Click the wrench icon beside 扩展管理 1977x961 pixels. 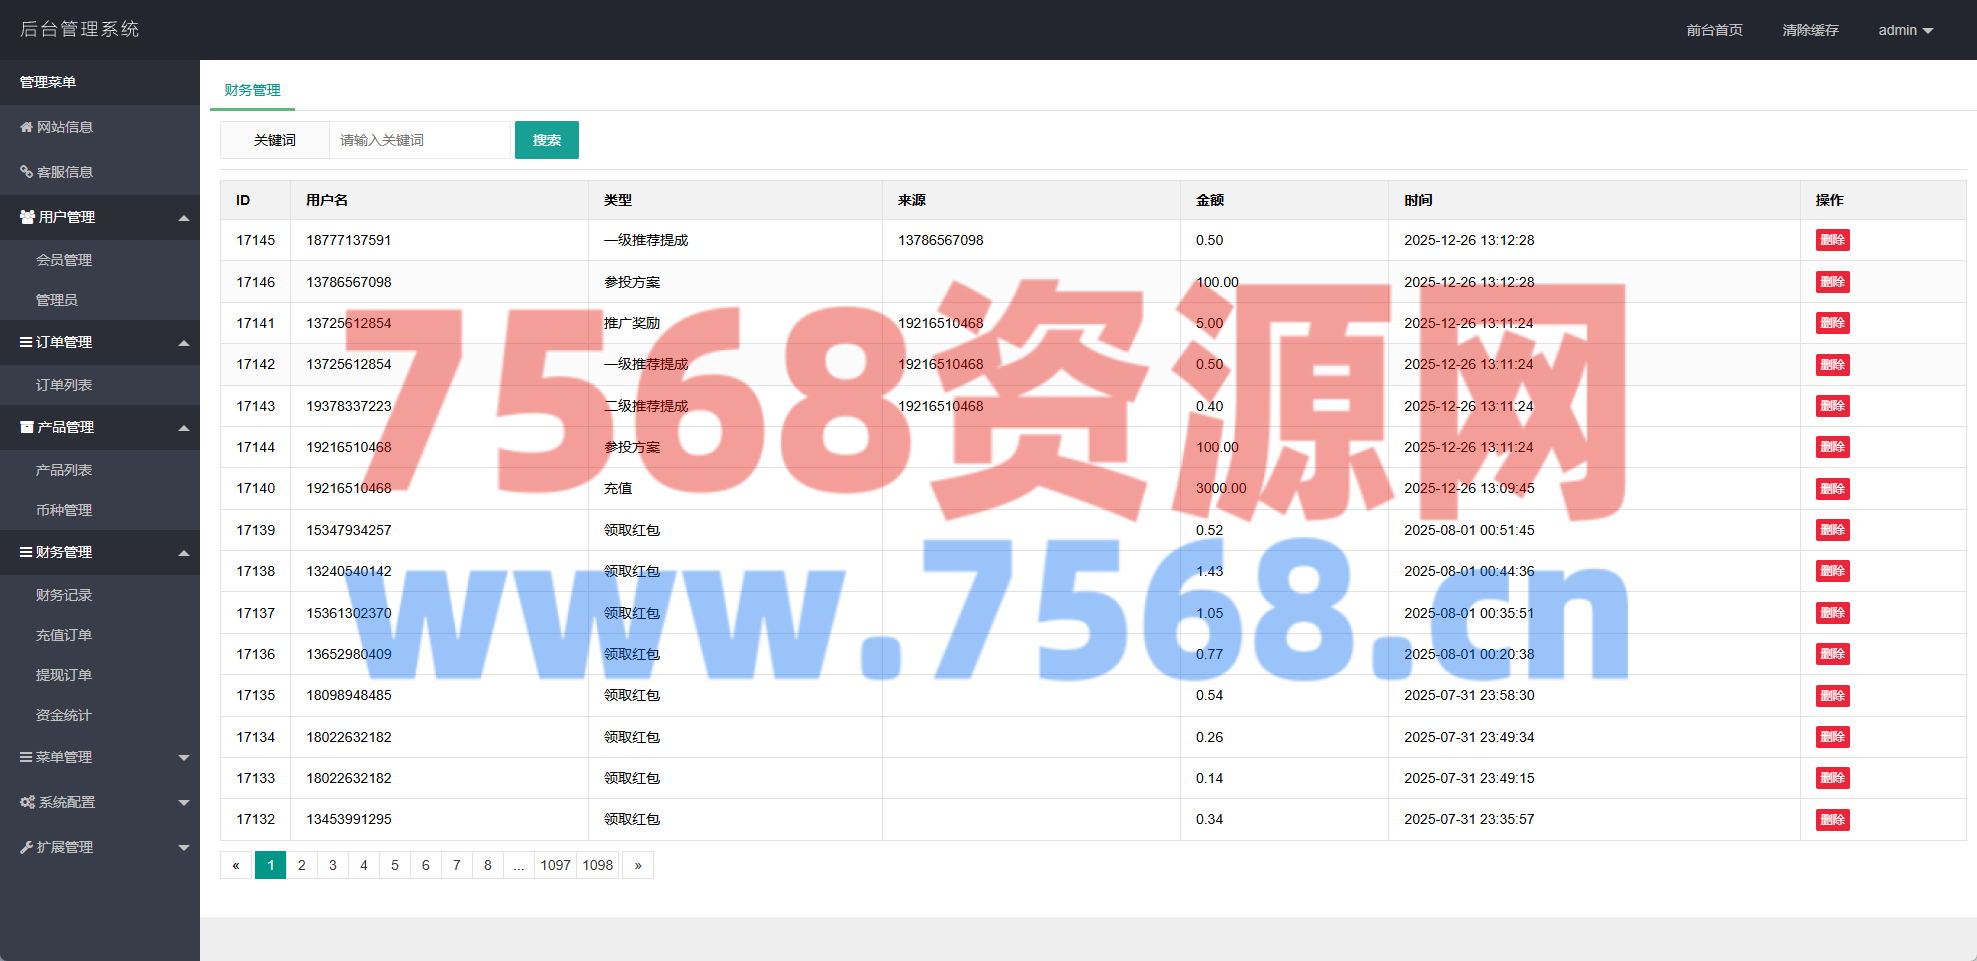coord(27,847)
